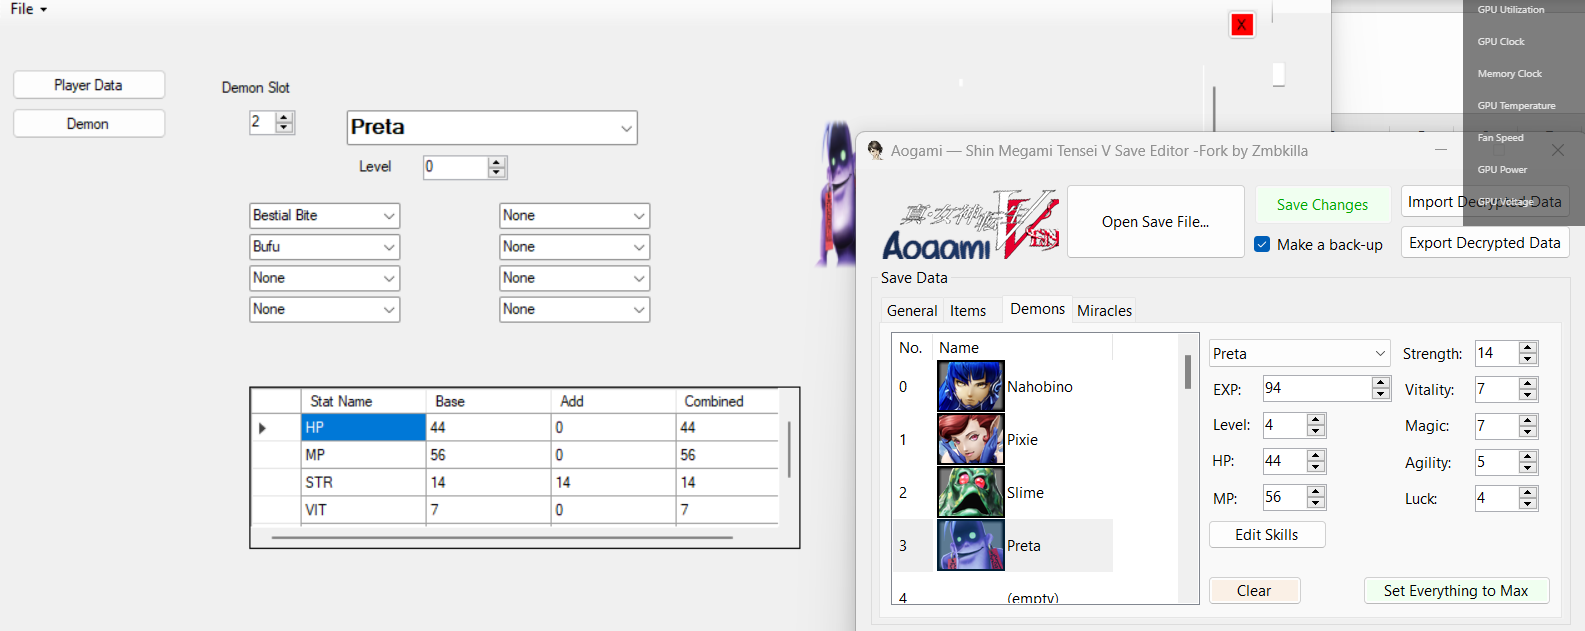The image size is (1585, 631).
Task: Click the Preta portrait thumbnail
Action: point(970,545)
